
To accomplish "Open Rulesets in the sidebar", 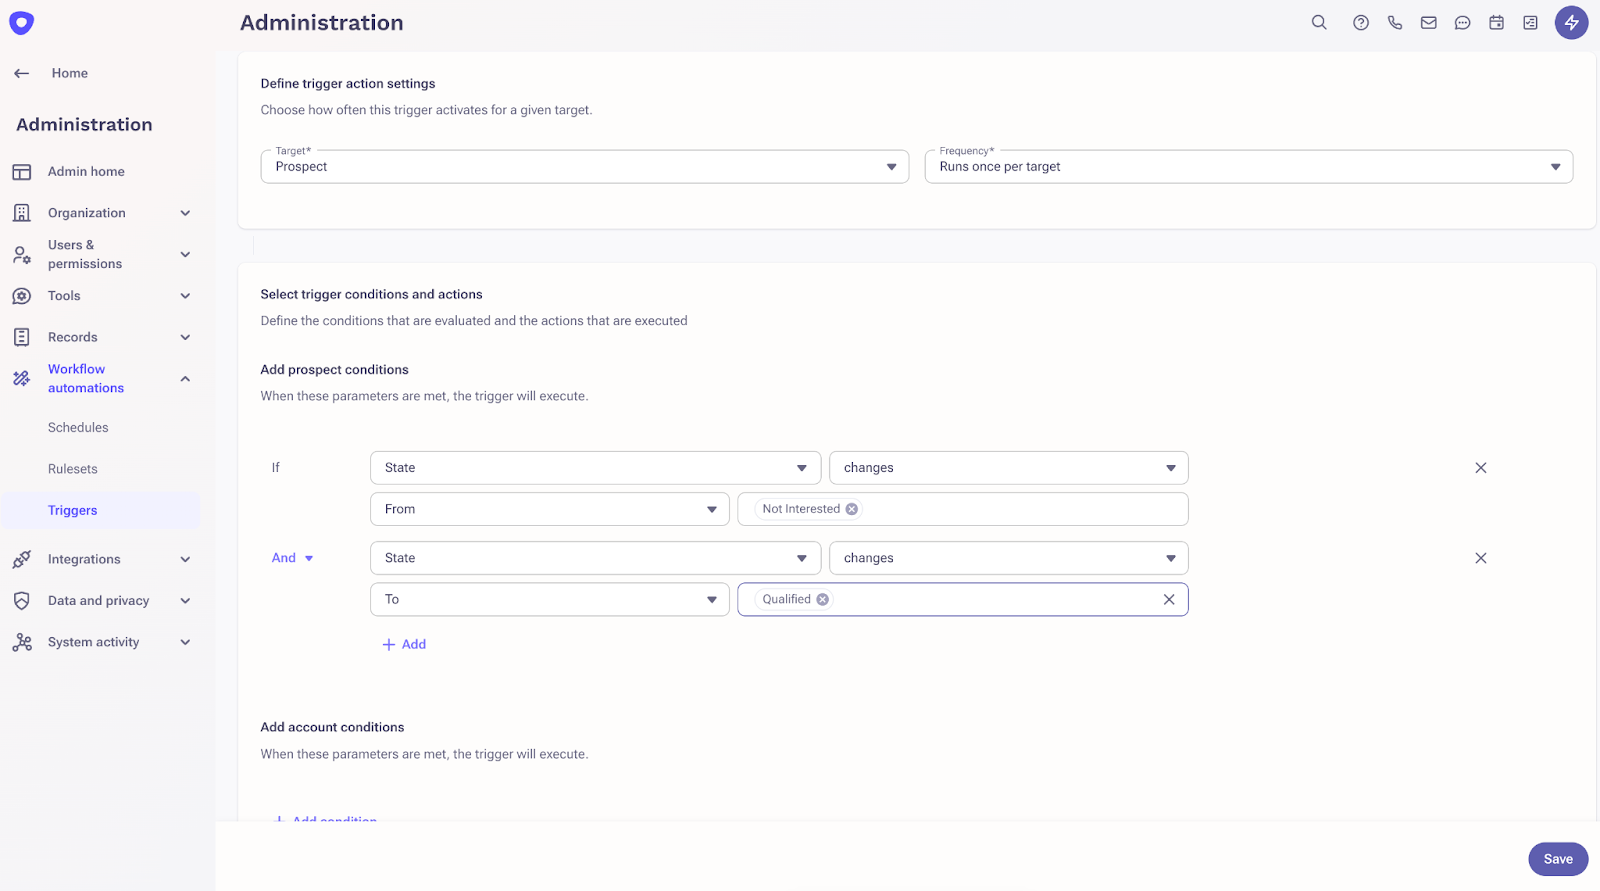I will point(73,469).
